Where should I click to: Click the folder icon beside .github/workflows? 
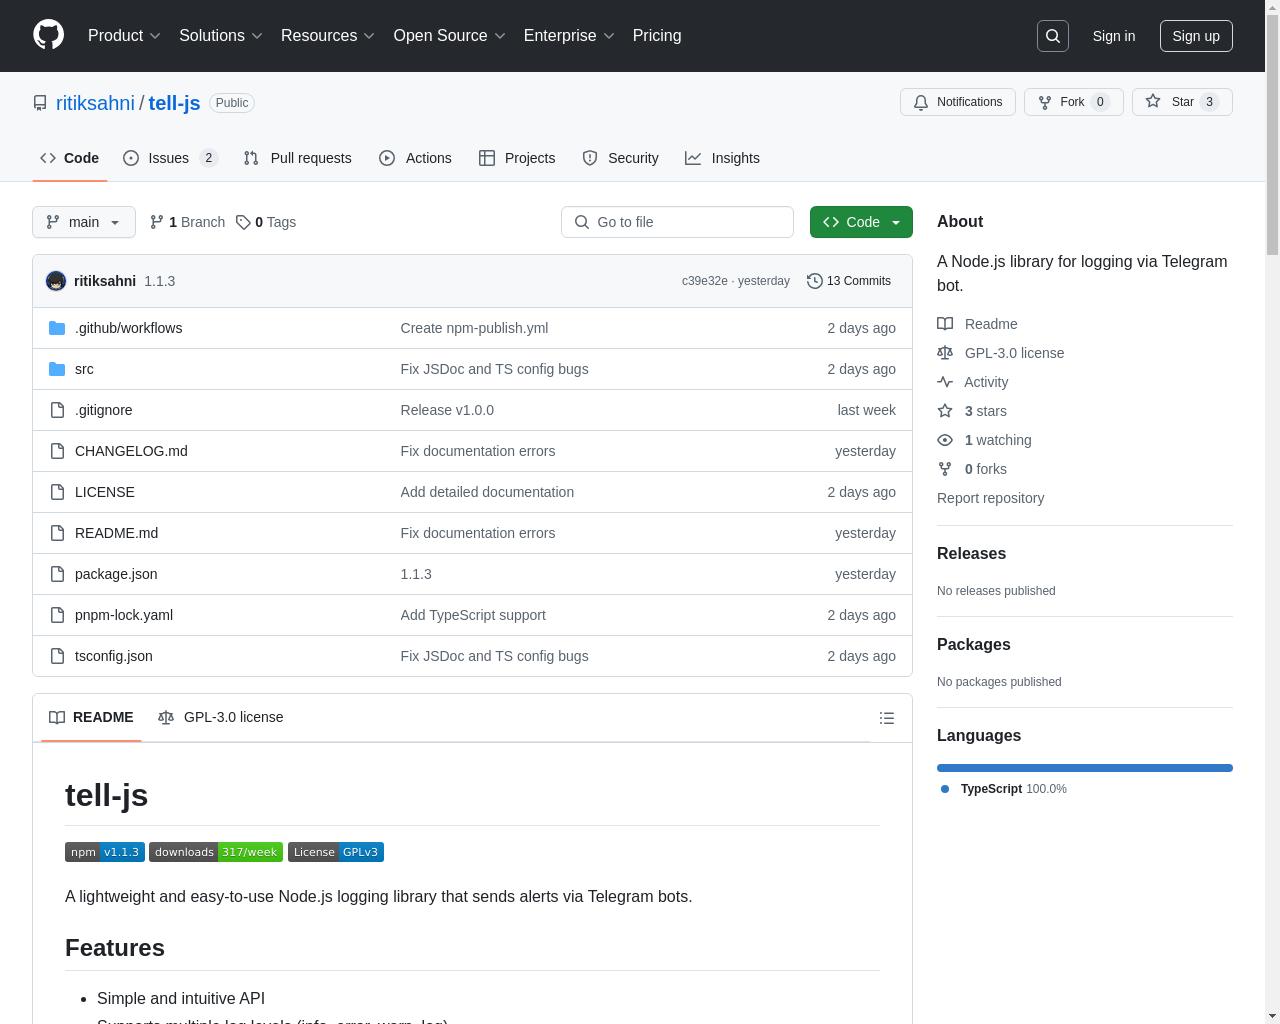57,328
